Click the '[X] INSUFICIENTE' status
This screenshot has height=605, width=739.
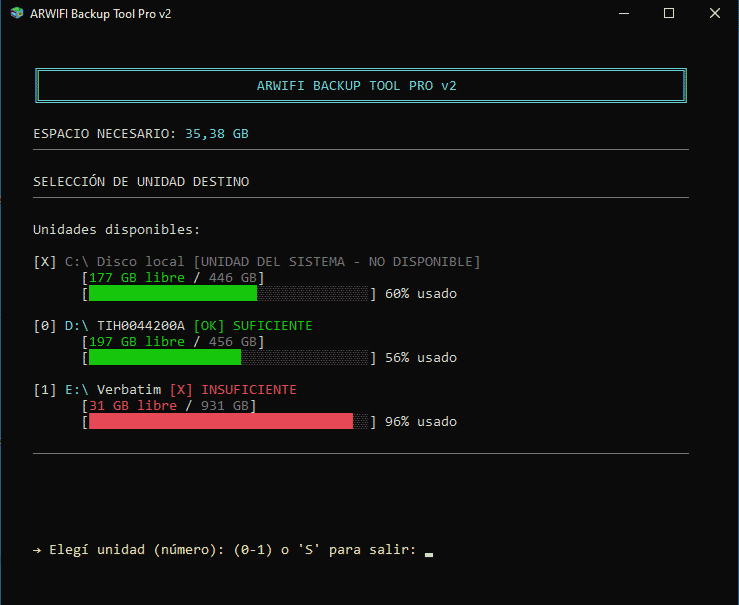[x=233, y=390]
